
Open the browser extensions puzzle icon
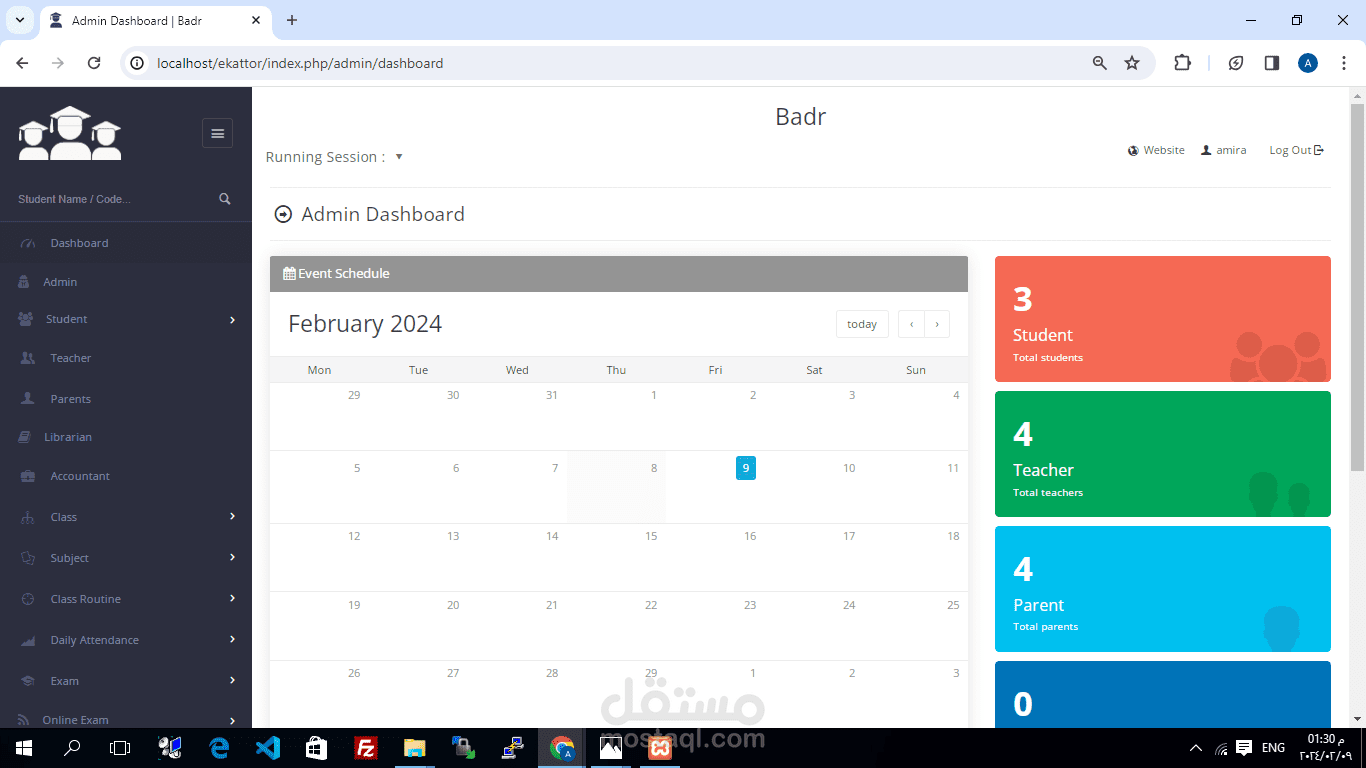click(1182, 63)
